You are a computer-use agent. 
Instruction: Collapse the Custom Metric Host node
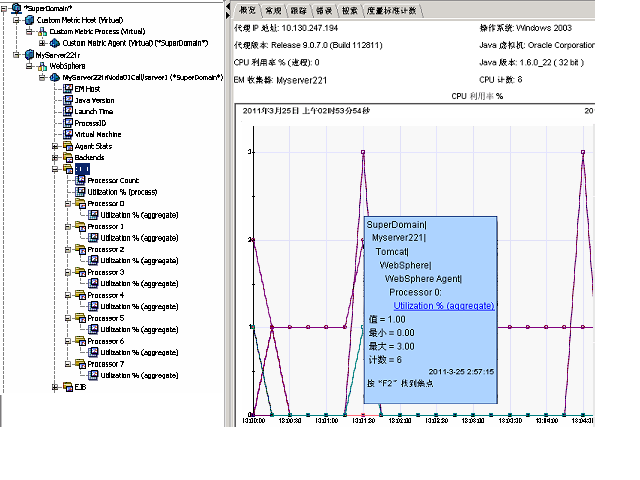point(16,20)
